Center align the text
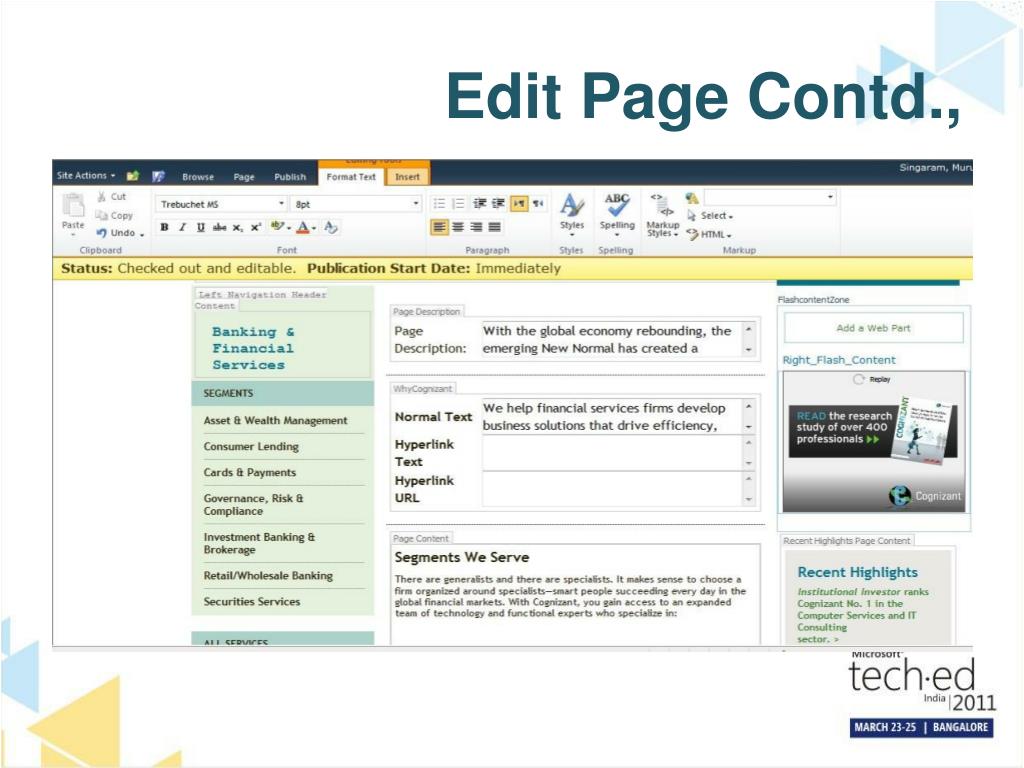The height and width of the screenshot is (768, 1024). [458, 227]
